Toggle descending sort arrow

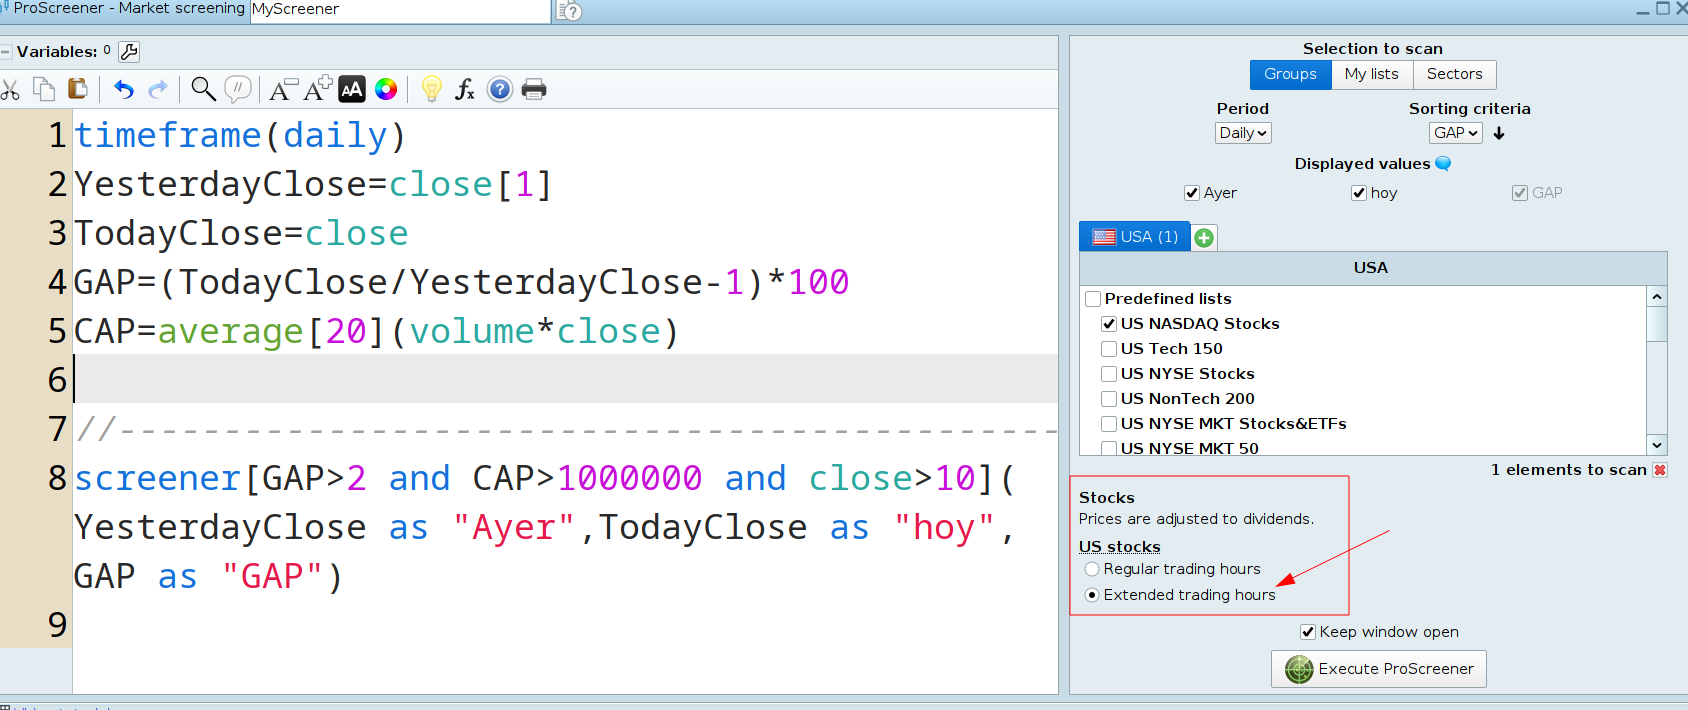click(x=1499, y=133)
